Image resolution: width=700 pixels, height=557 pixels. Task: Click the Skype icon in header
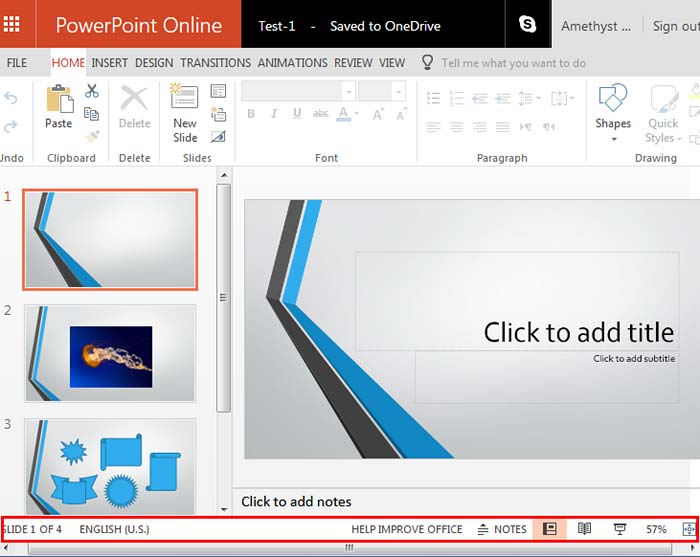tap(527, 24)
